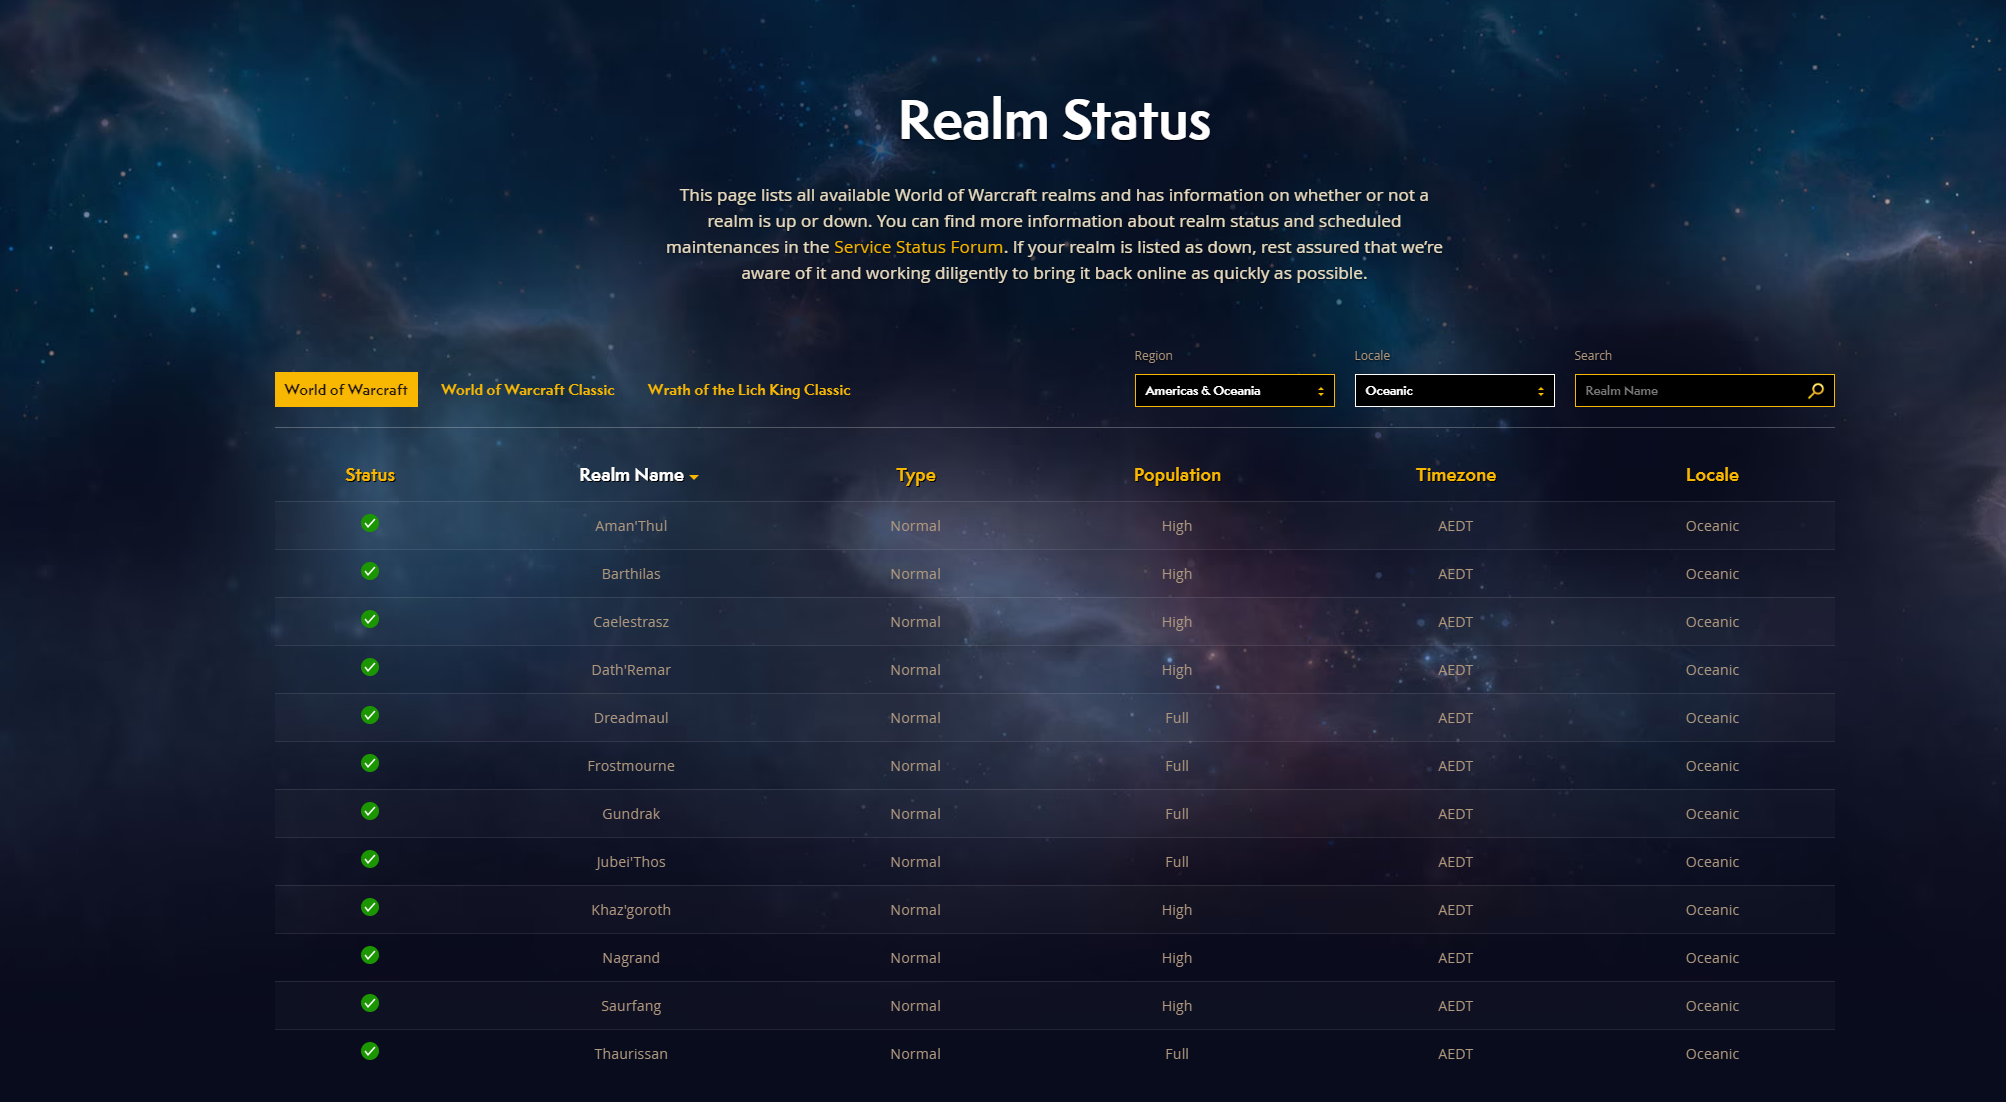Image resolution: width=2006 pixels, height=1102 pixels.
Task: Click the Nagrand realm status checkmark
Action: (x=370, y=955)
